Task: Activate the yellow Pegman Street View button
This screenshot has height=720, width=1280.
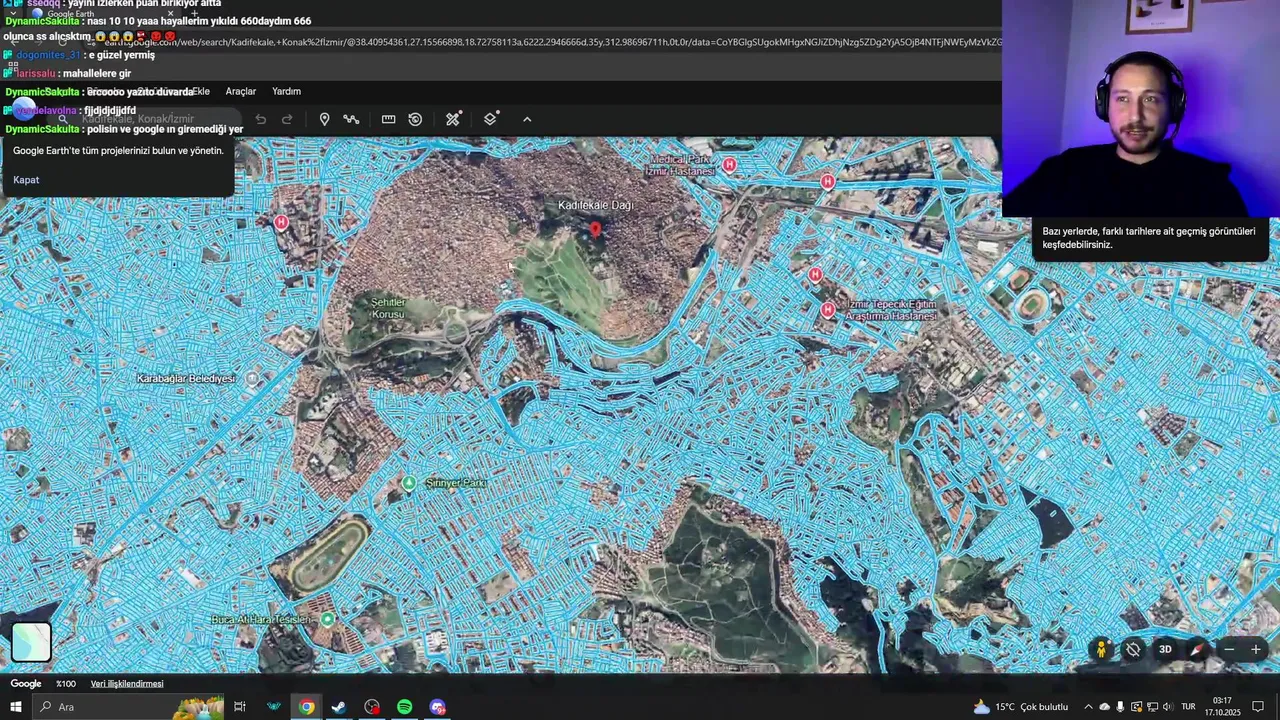Action: click(1101, 649)
